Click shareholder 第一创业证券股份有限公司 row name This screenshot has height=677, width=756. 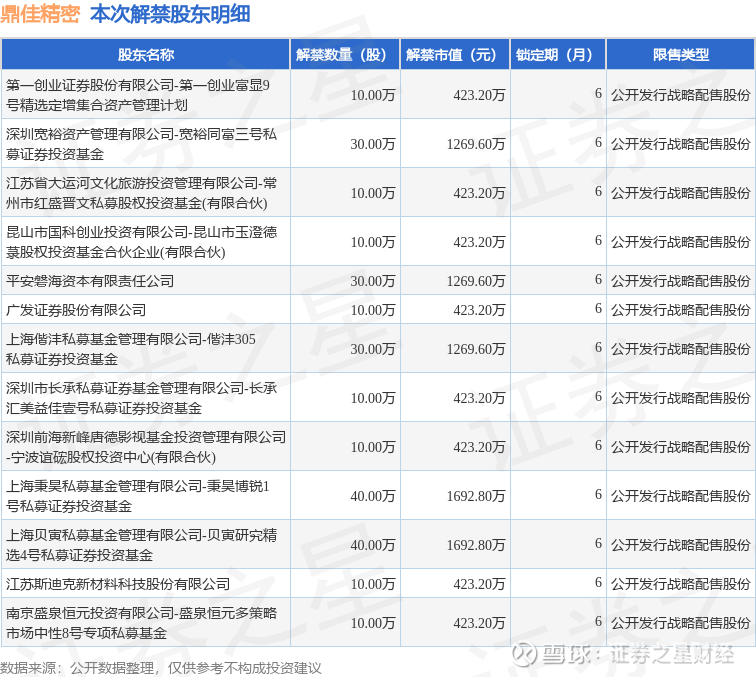[x=137, y=95]
